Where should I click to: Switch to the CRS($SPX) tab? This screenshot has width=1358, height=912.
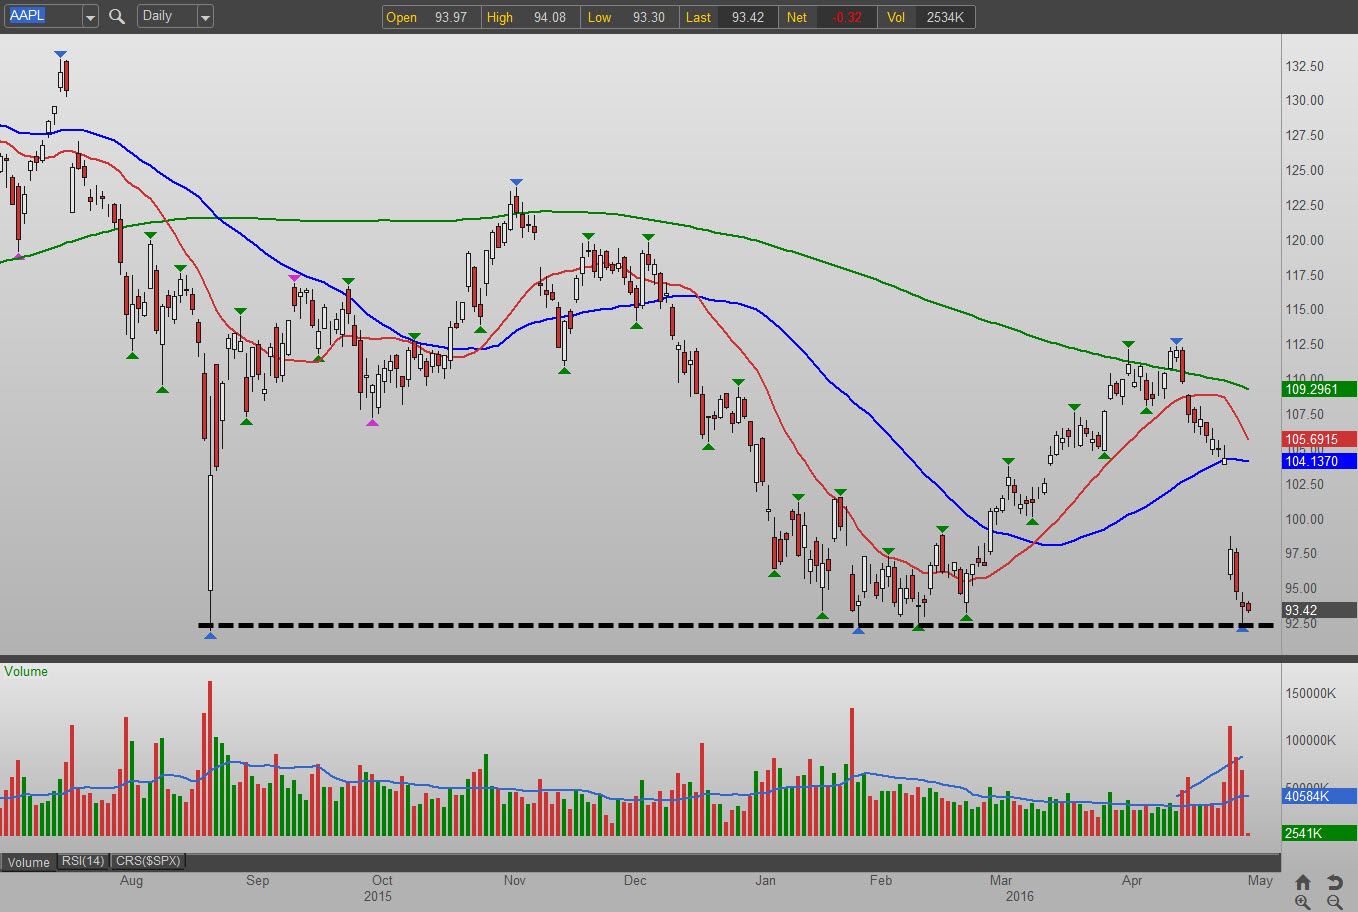click(x=148, y=861)
